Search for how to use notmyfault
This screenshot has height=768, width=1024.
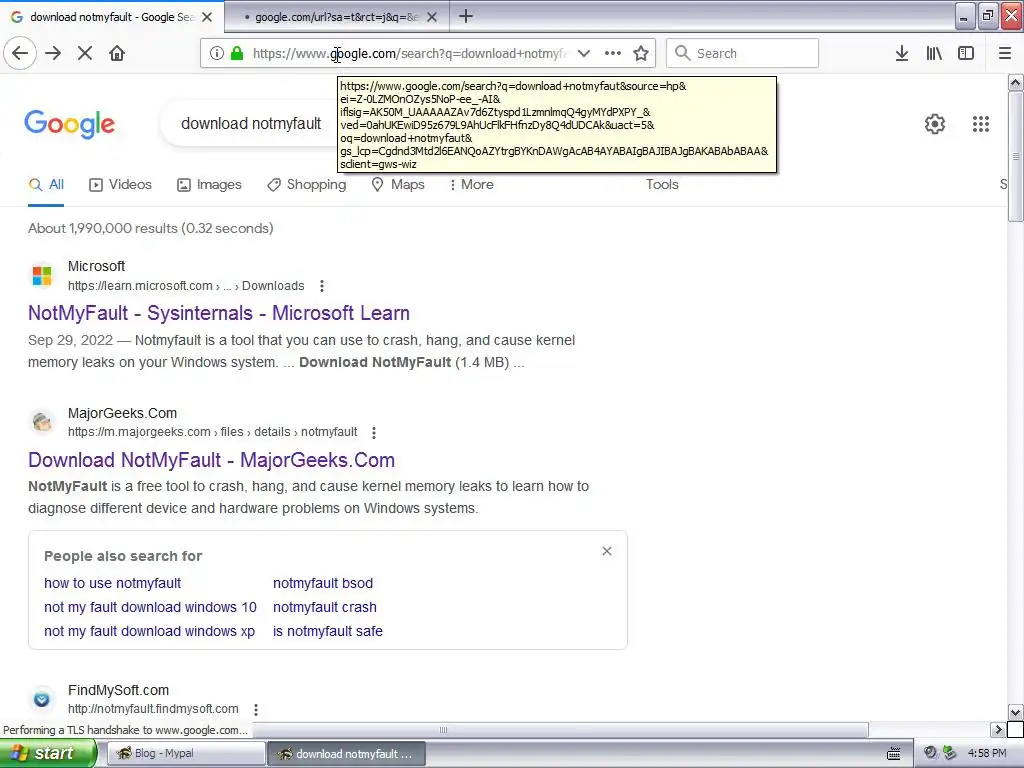112,583
